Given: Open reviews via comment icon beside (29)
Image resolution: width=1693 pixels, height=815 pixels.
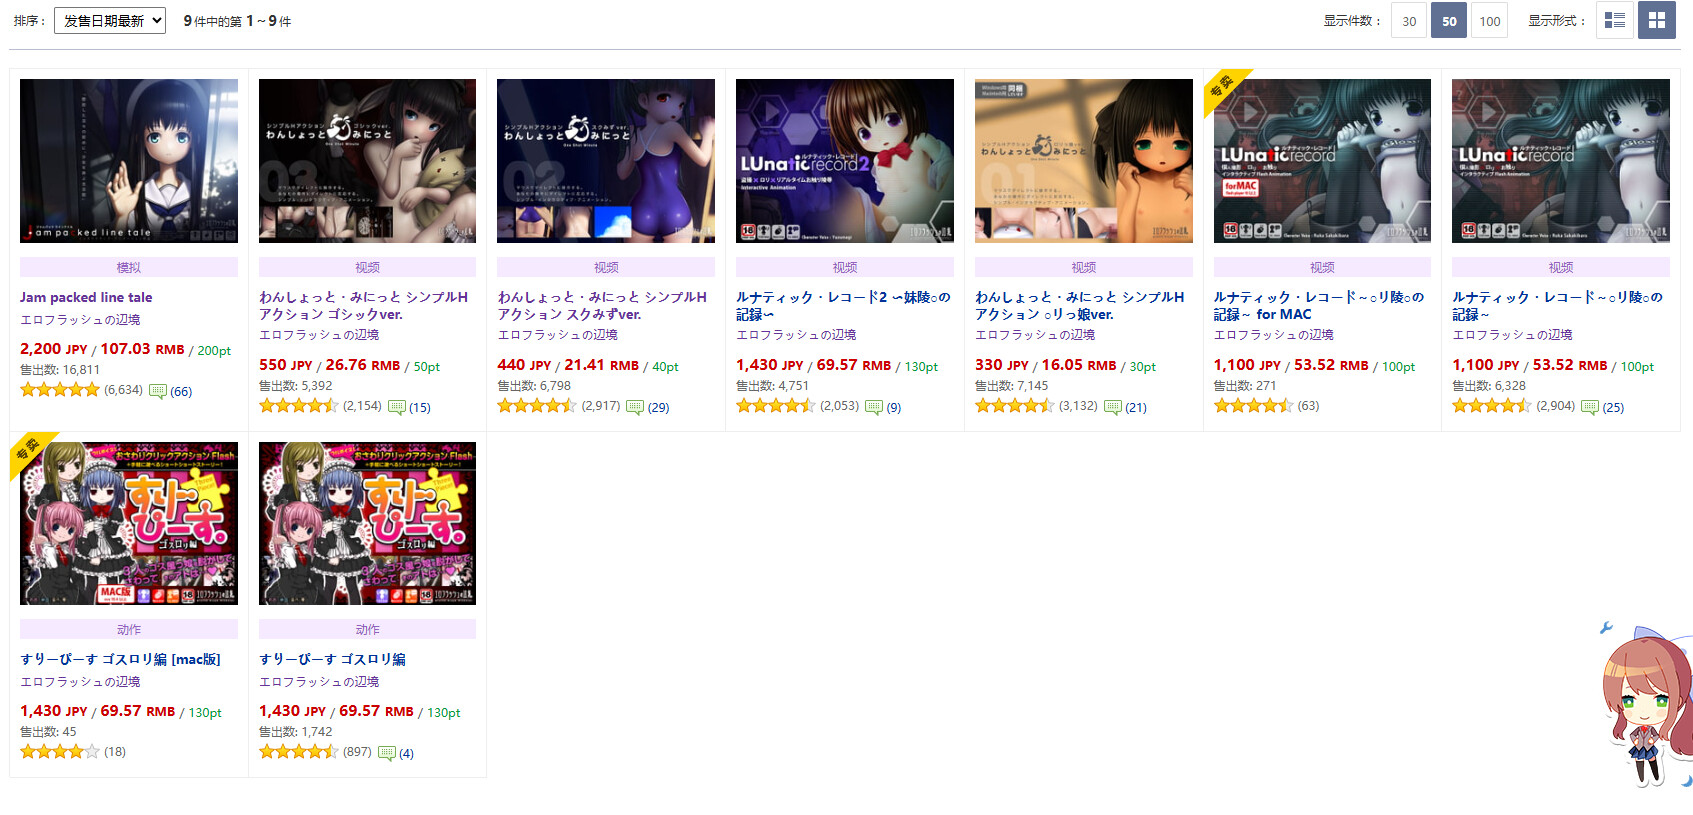Looking at the screenshot, I should [x=634, y=407].
